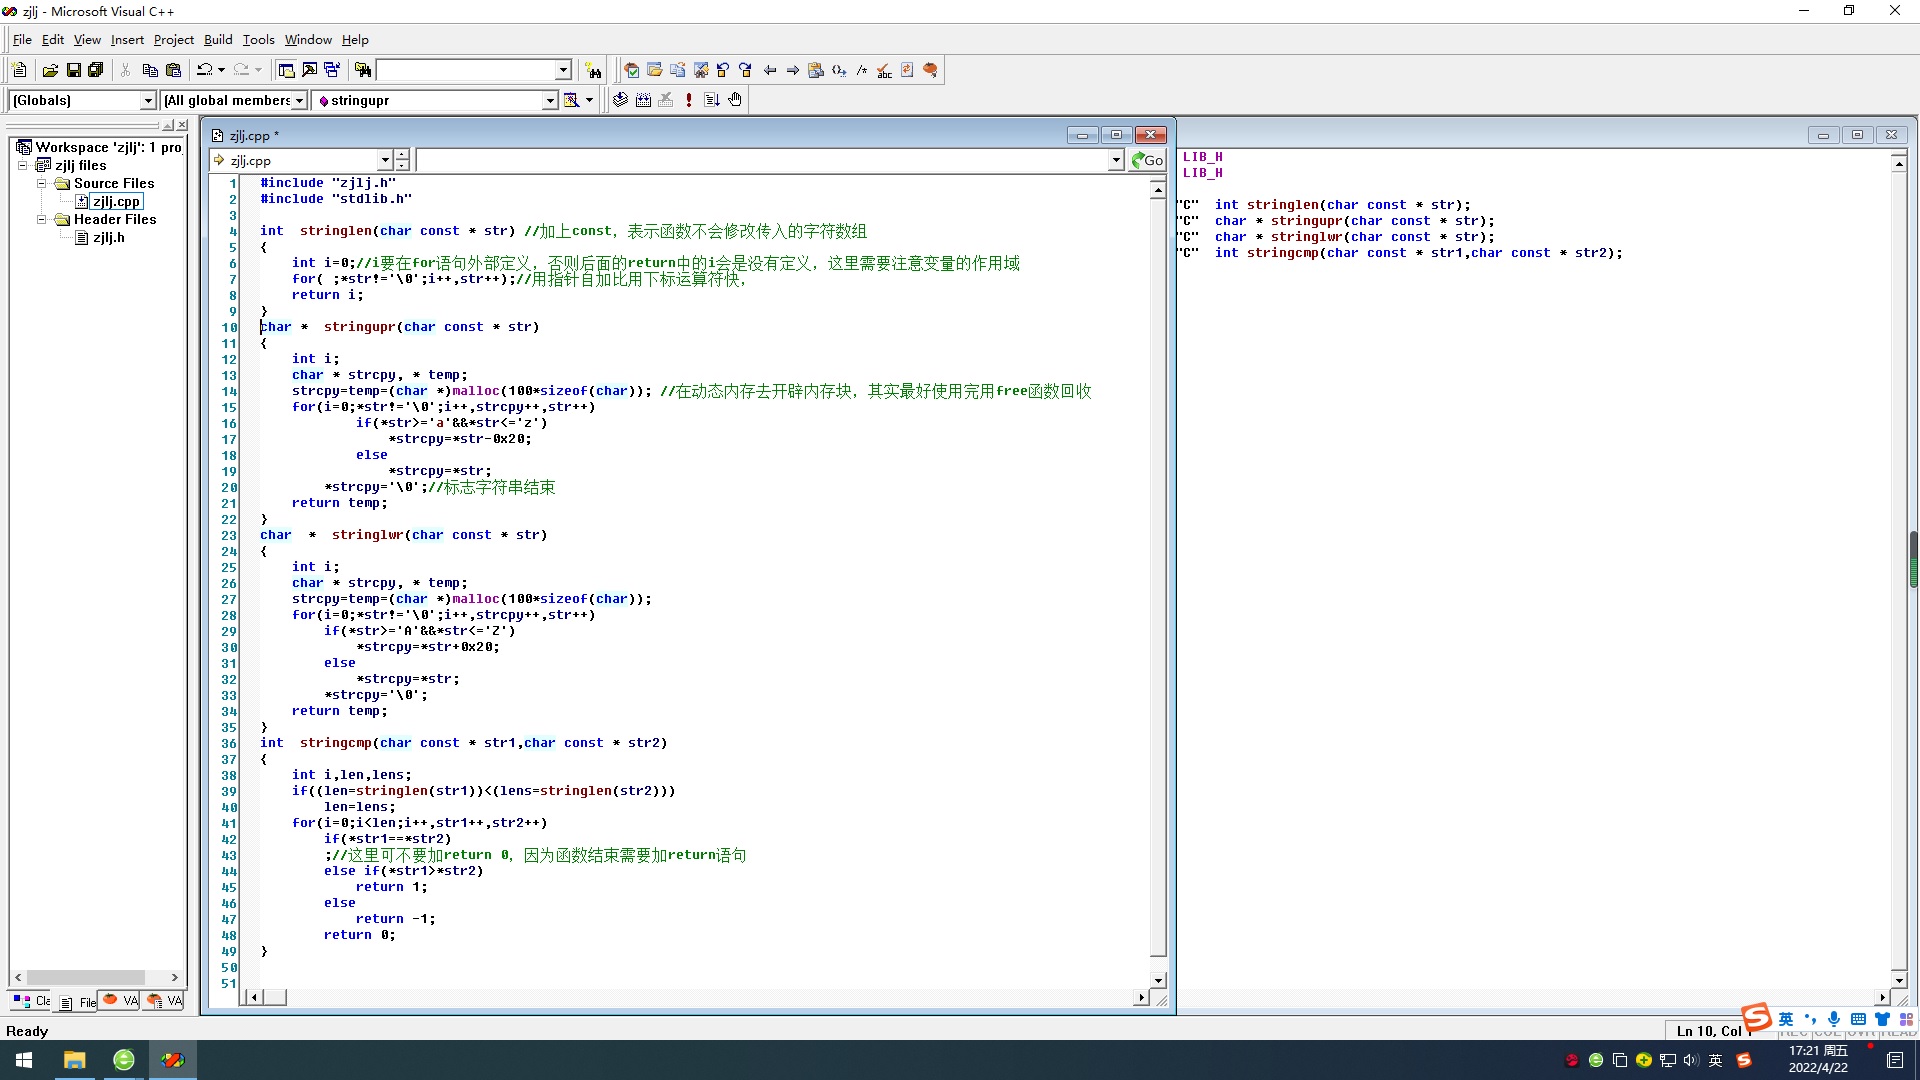Switch to first VA tomato workspace tab
The width and height of the screenshot is (1920, 1080).
point(120,1000)
